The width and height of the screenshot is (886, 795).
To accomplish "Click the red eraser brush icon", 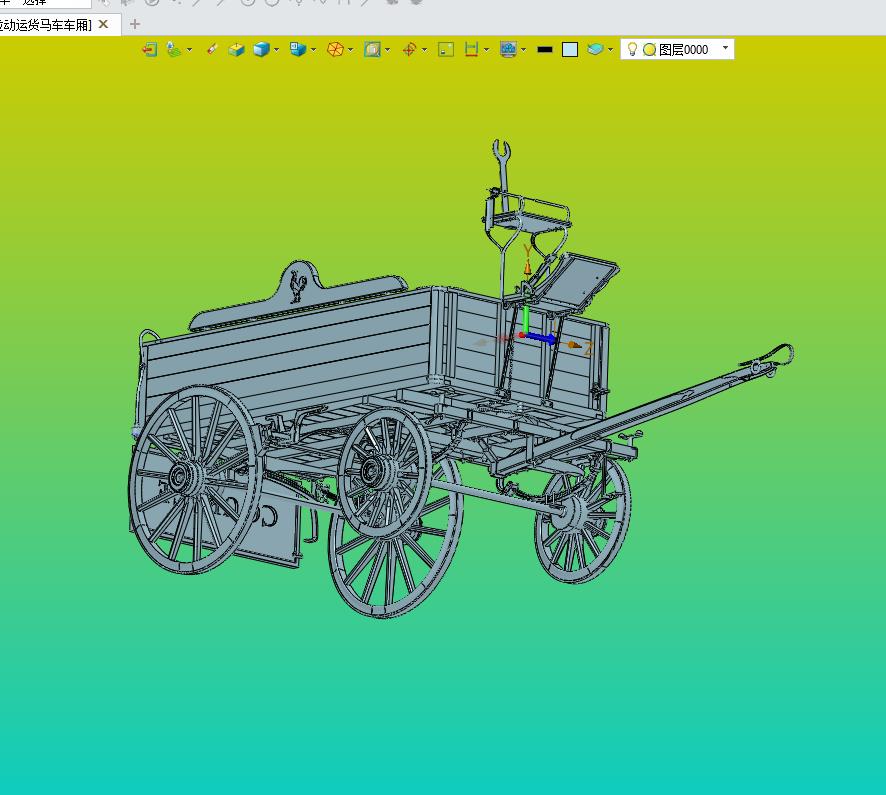I will coord(212,50).
